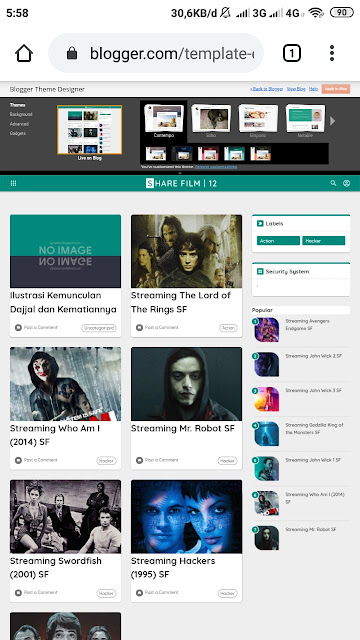The height and width of the screenshot is (640, 360).
Task: Click the search icon in blog header
Action: (333, 183)
